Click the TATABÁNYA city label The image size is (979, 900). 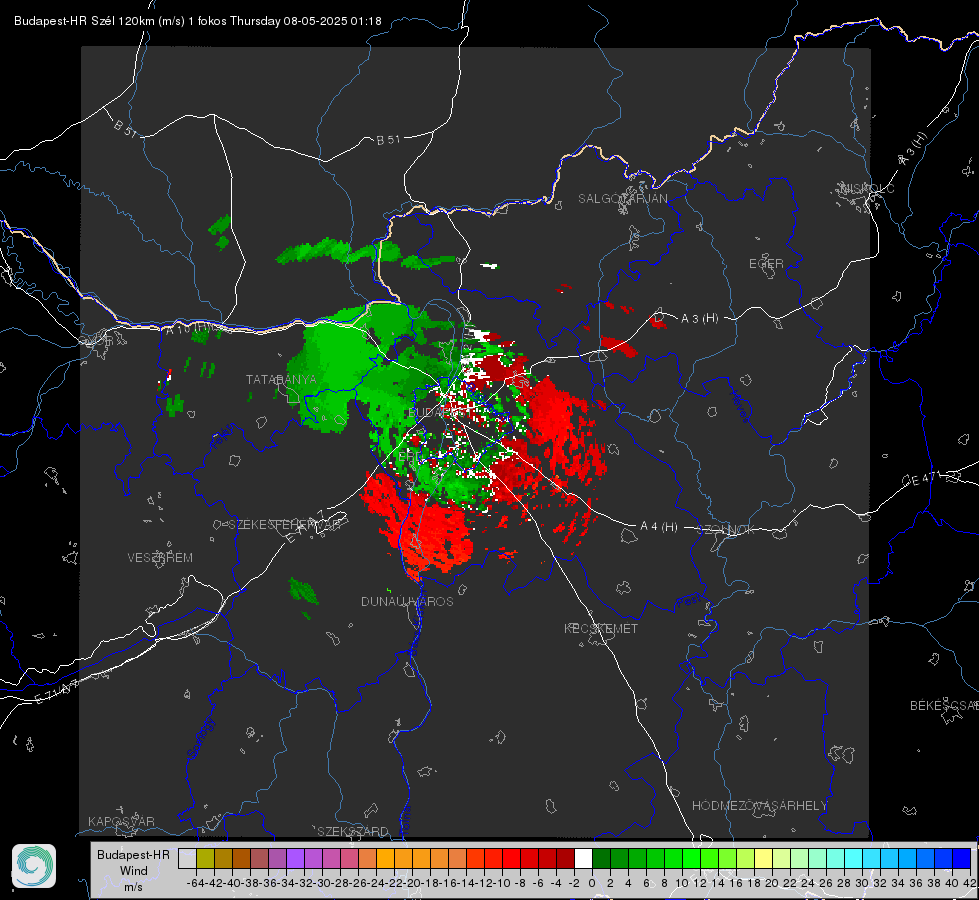point(281,379)
